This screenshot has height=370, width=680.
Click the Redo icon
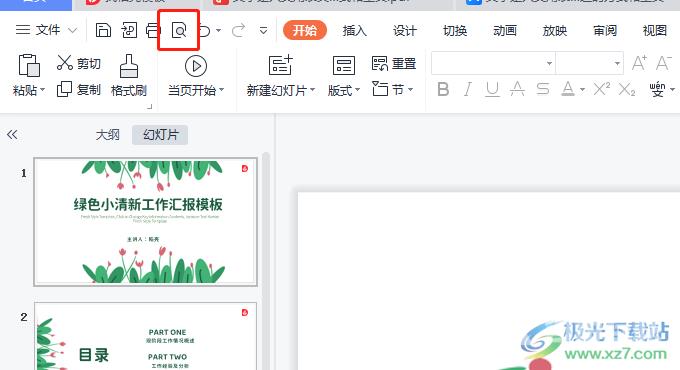(238, 30)
